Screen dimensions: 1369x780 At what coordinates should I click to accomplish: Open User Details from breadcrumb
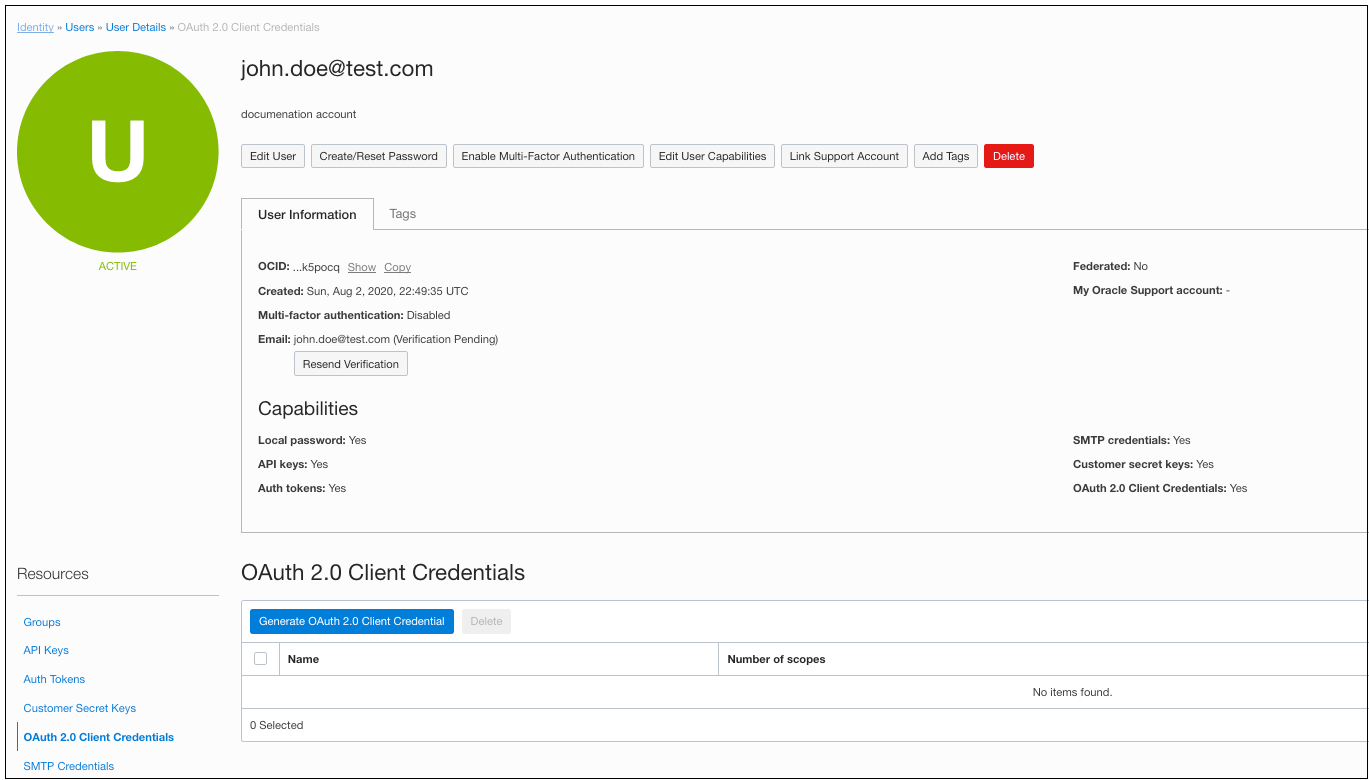click(x=135, y=27)
